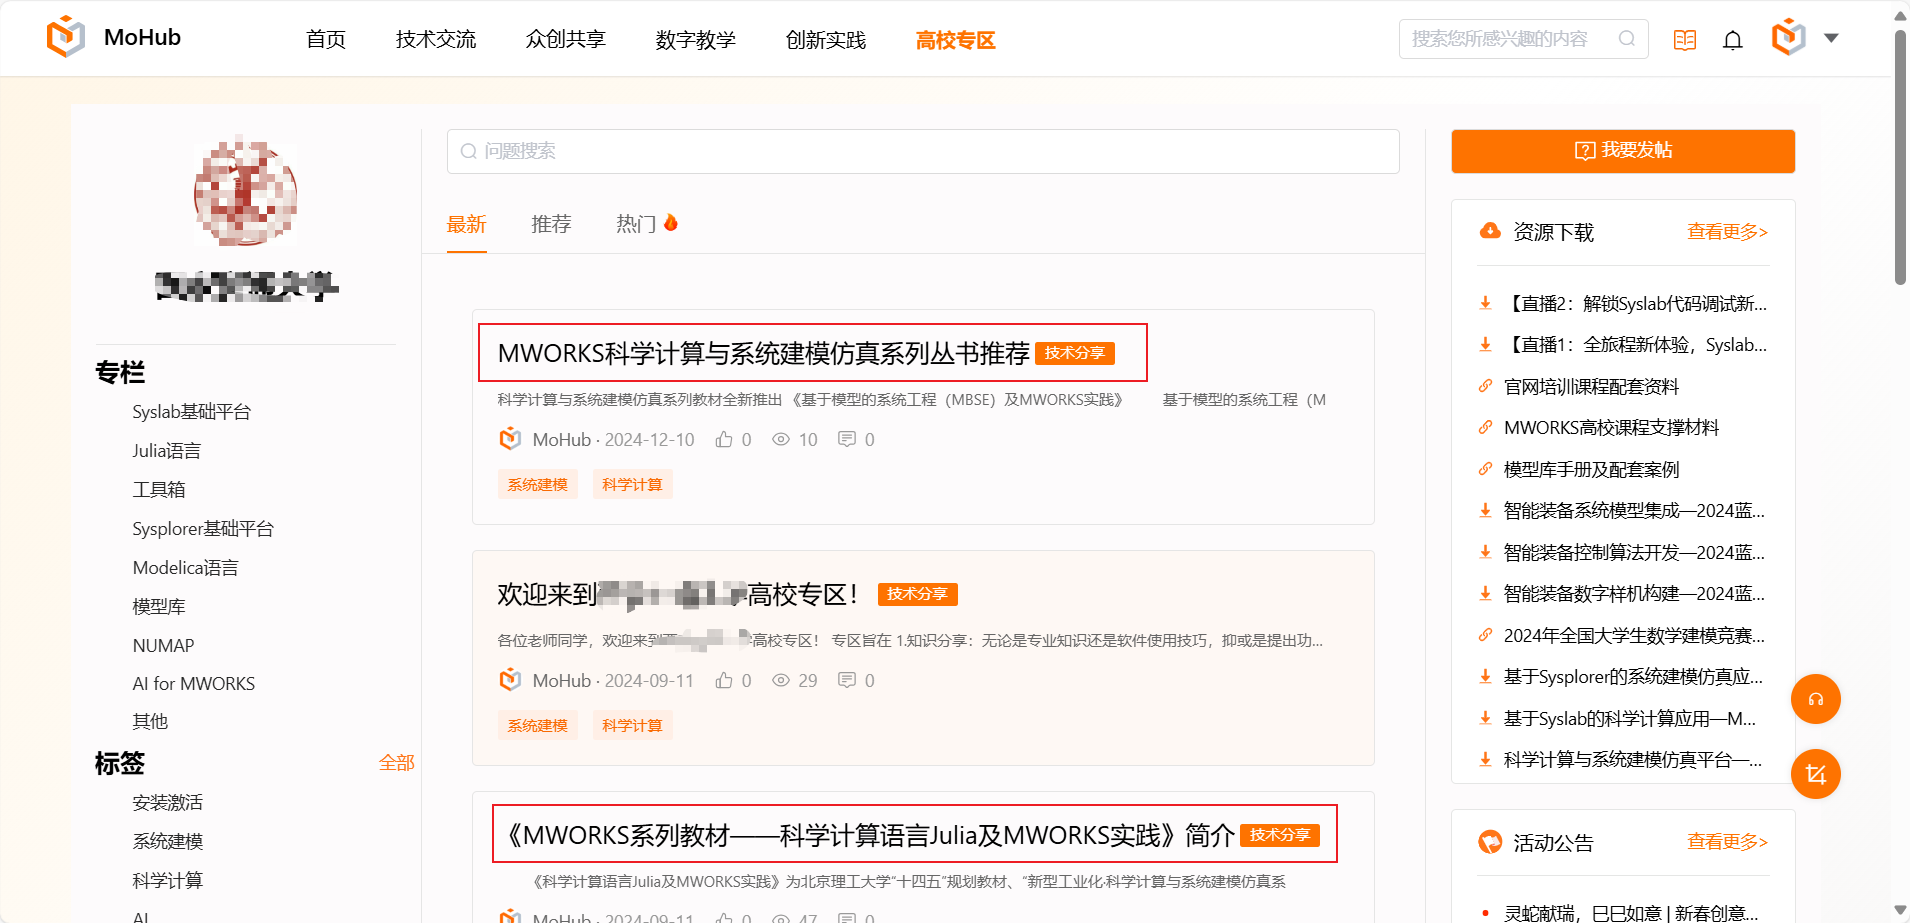Switch to the 最新 tab

tap(467, 224)
